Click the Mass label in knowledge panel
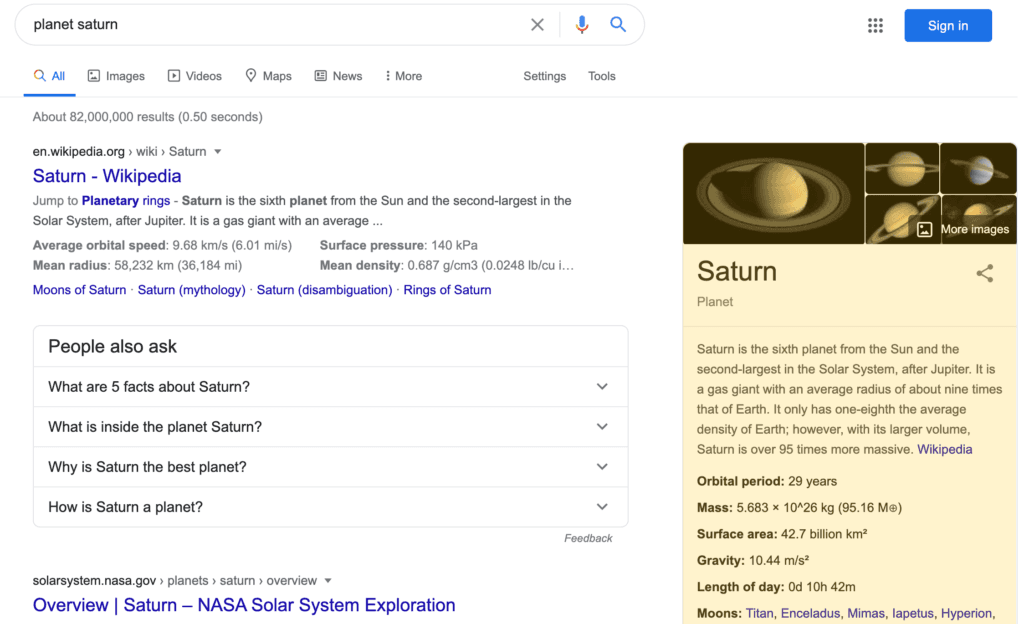 tap(714, 508)
